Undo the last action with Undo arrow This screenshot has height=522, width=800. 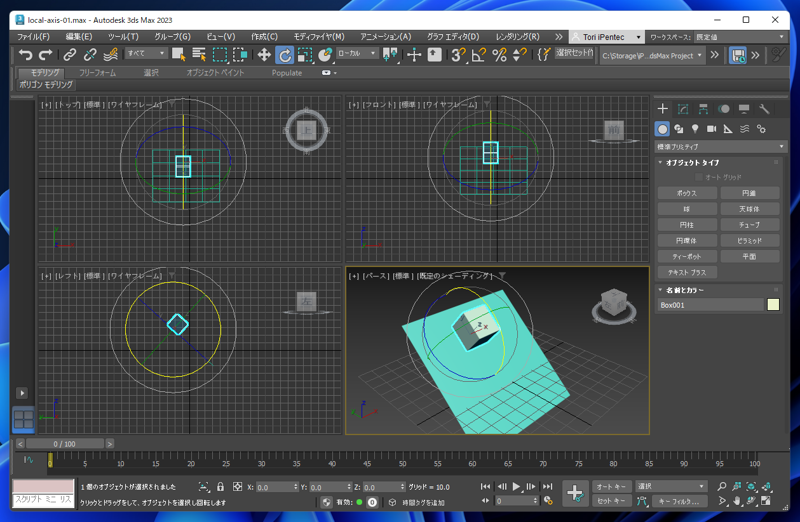click(x=25, y=55)
